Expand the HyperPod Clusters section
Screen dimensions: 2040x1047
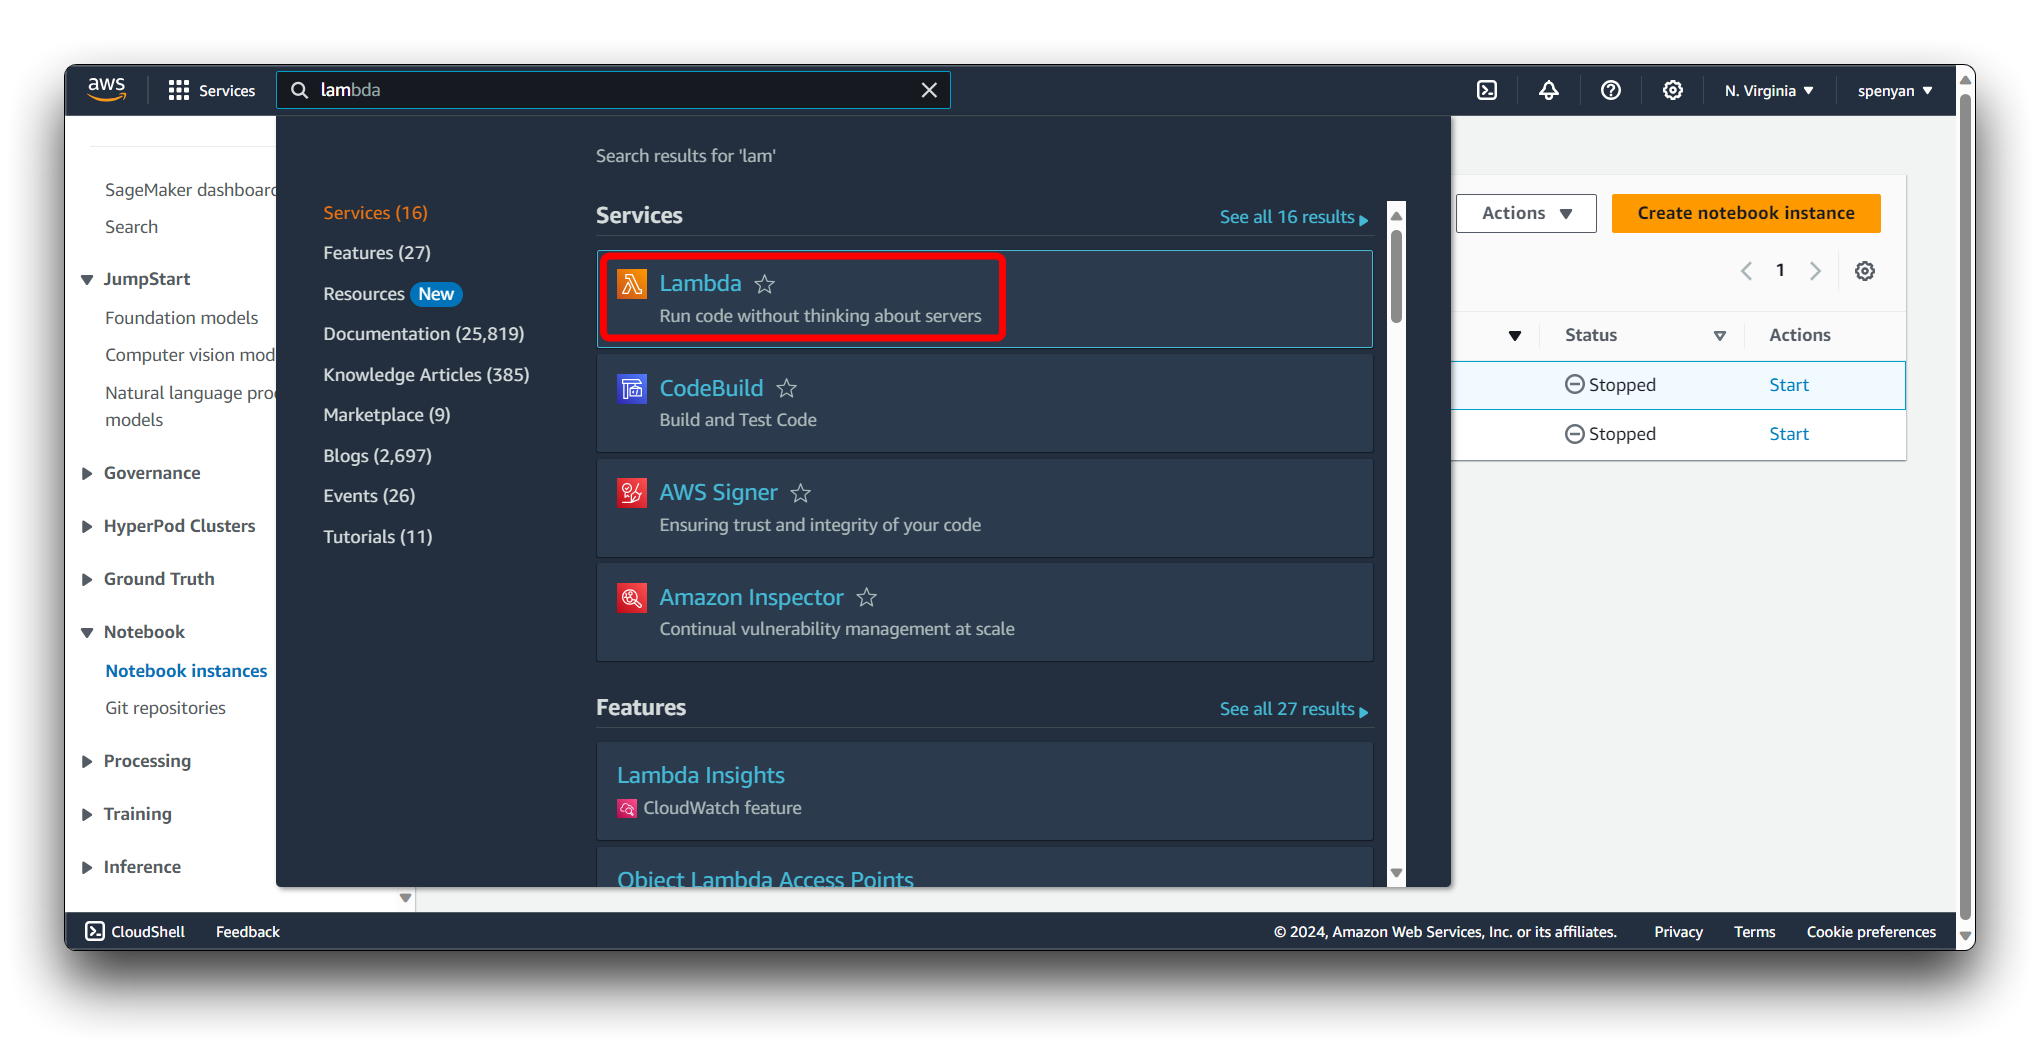pyautogui.click(x=87, y=527)
